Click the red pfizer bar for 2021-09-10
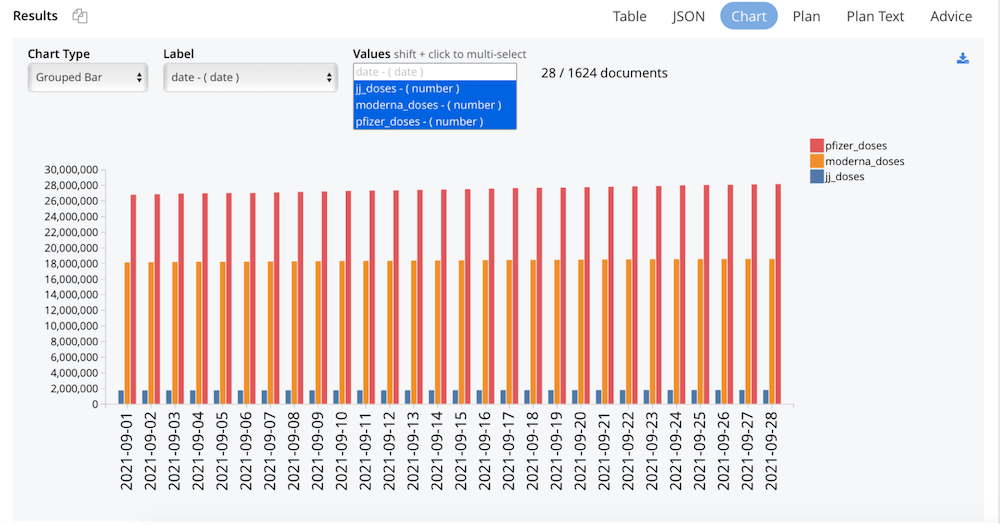Screen dimensions: 1000x525 coord(348,297)
